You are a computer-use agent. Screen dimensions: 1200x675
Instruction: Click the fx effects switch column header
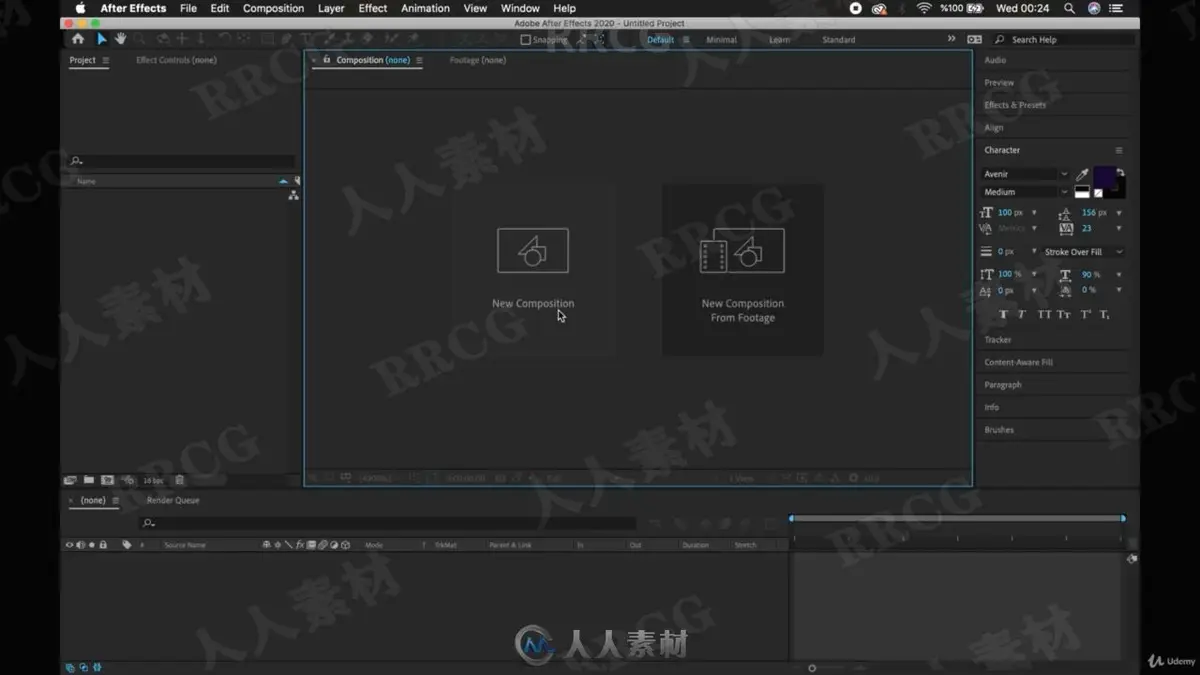click(300, 545)
